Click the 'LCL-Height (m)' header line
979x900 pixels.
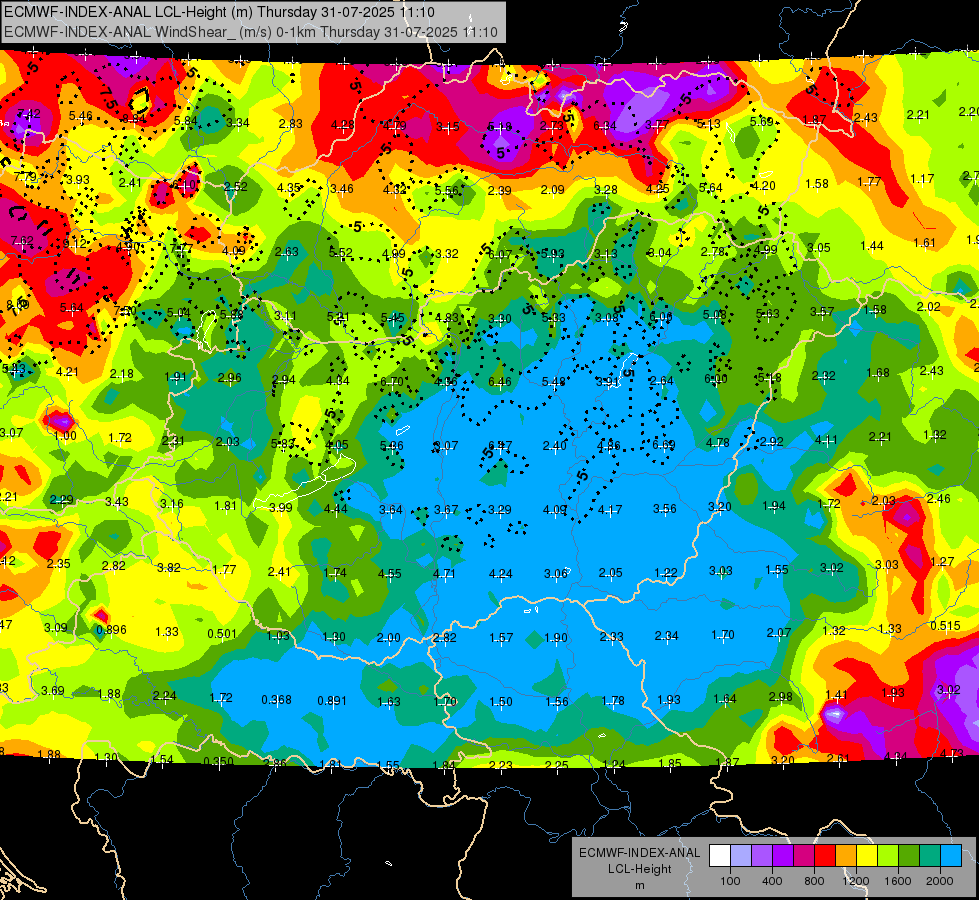click(x=220, y=12)
